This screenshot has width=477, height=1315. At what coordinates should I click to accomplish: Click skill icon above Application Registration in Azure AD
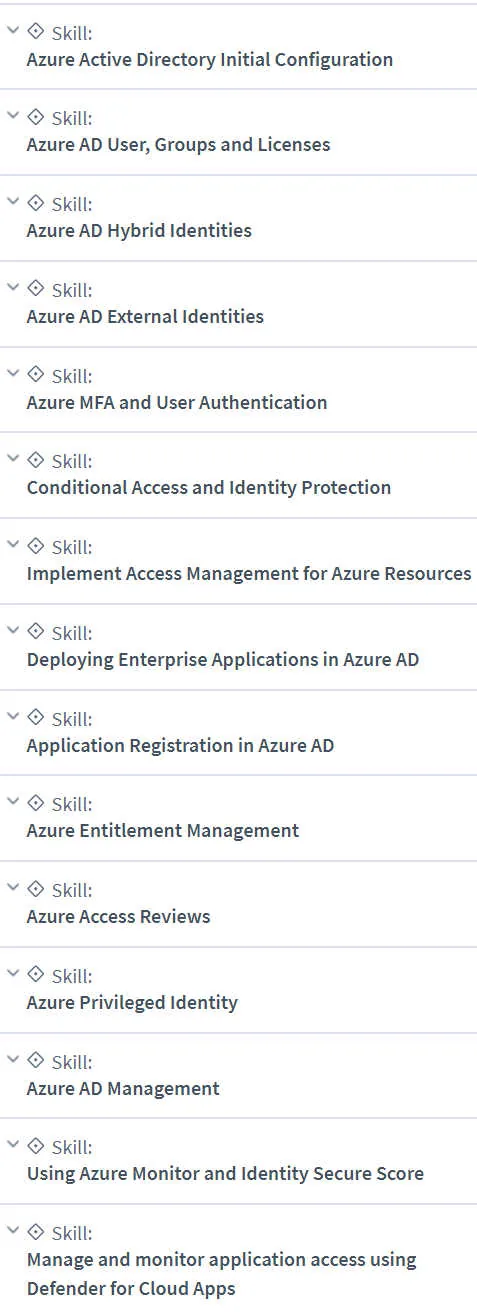[x=35, y=717]
